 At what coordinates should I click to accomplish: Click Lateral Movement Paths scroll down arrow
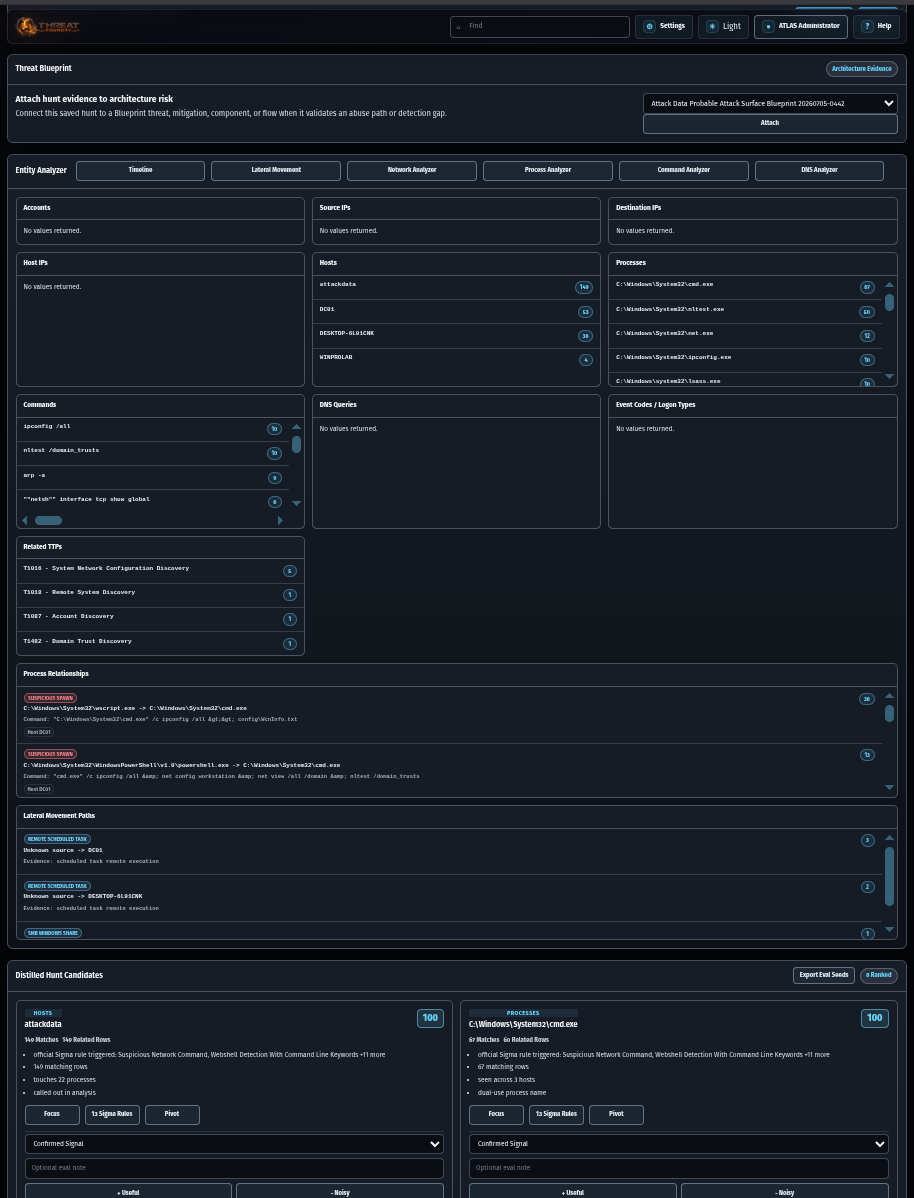[x=890, y=929]
